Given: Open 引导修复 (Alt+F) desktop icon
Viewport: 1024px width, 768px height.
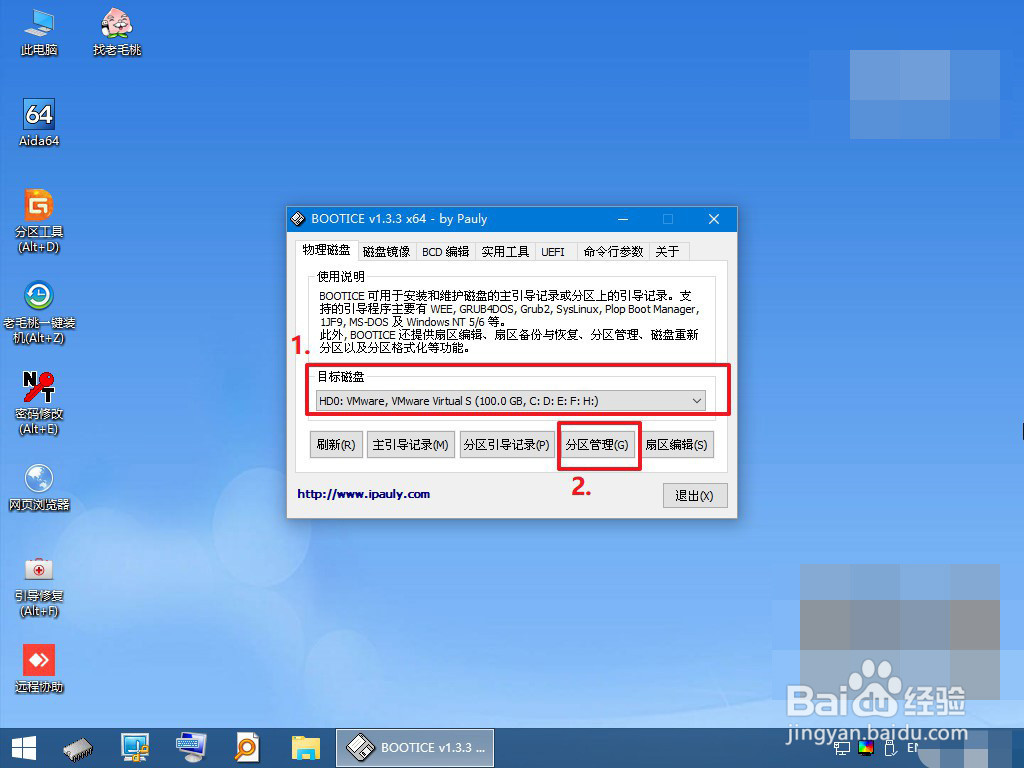Looking at the screenshot, I should (39, 586).
